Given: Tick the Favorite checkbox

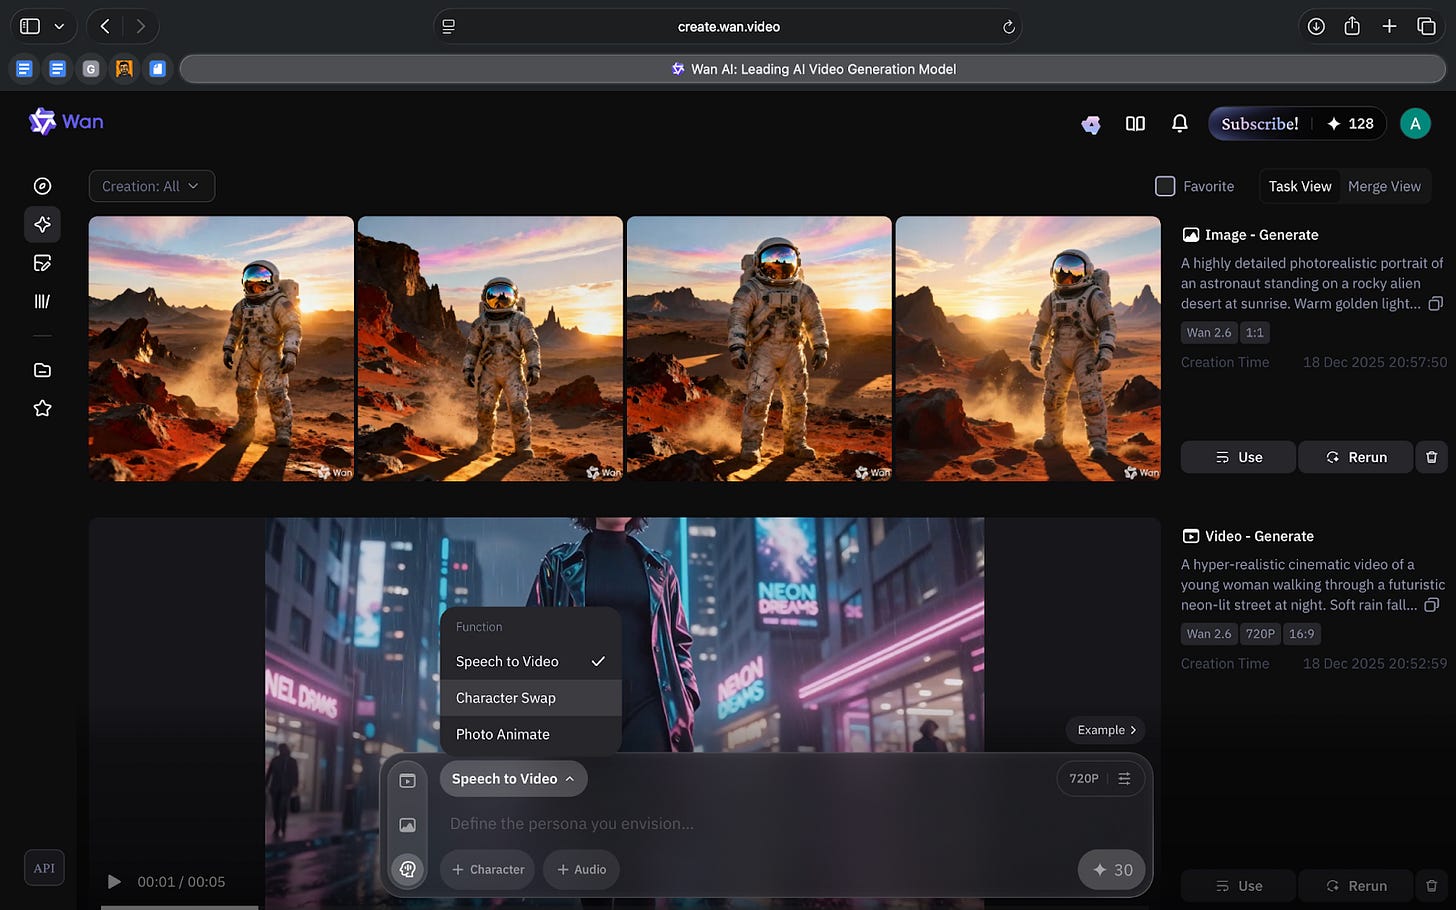Looking at the screenshot, I should 1165,186.
